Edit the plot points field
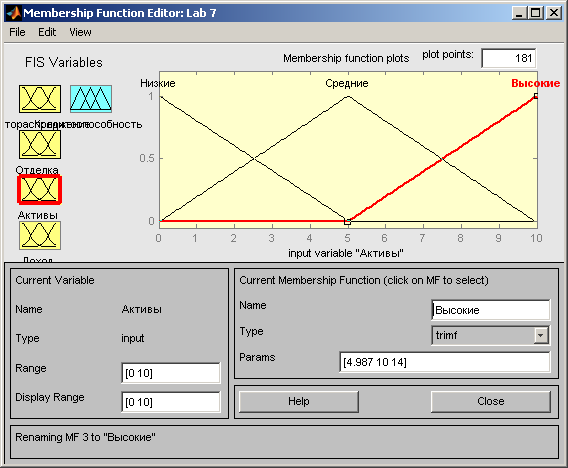 509,58
